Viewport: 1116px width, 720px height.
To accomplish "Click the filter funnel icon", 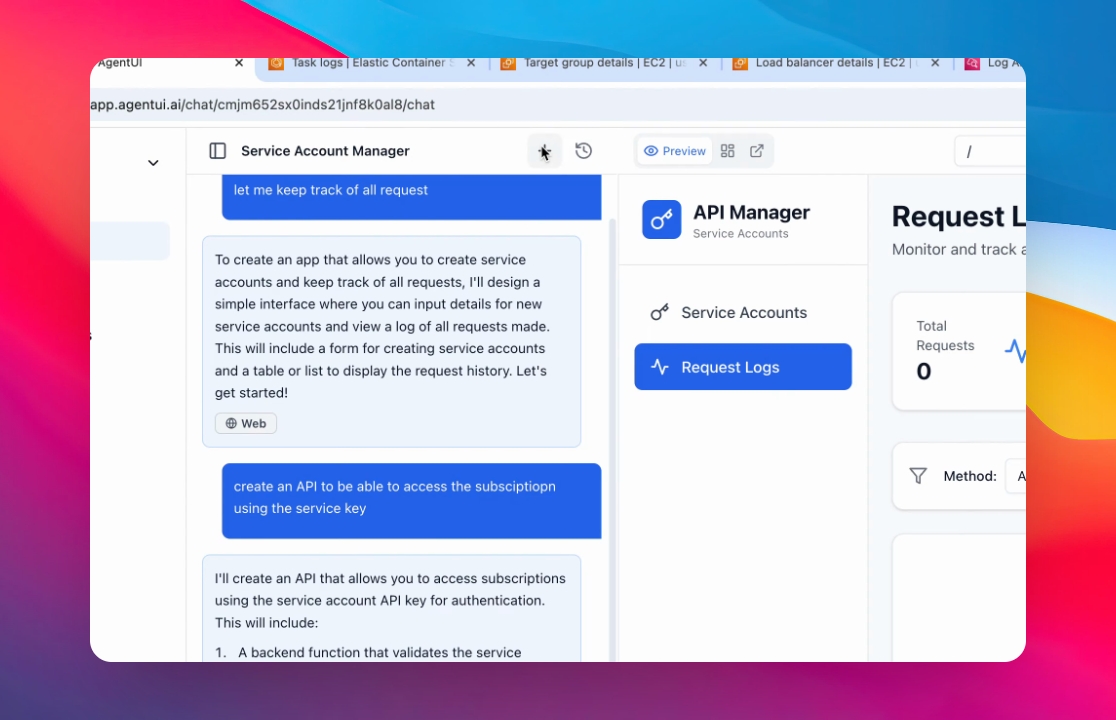I will [918, 476].
